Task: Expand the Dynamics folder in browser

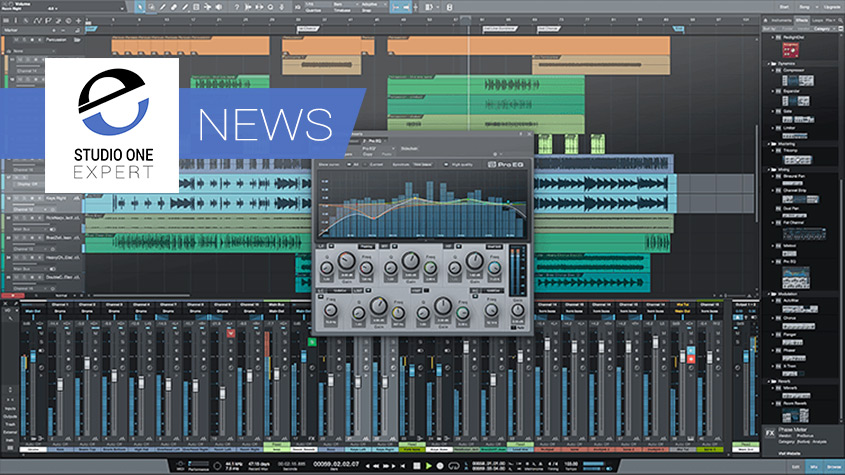Action: point(769,64)
